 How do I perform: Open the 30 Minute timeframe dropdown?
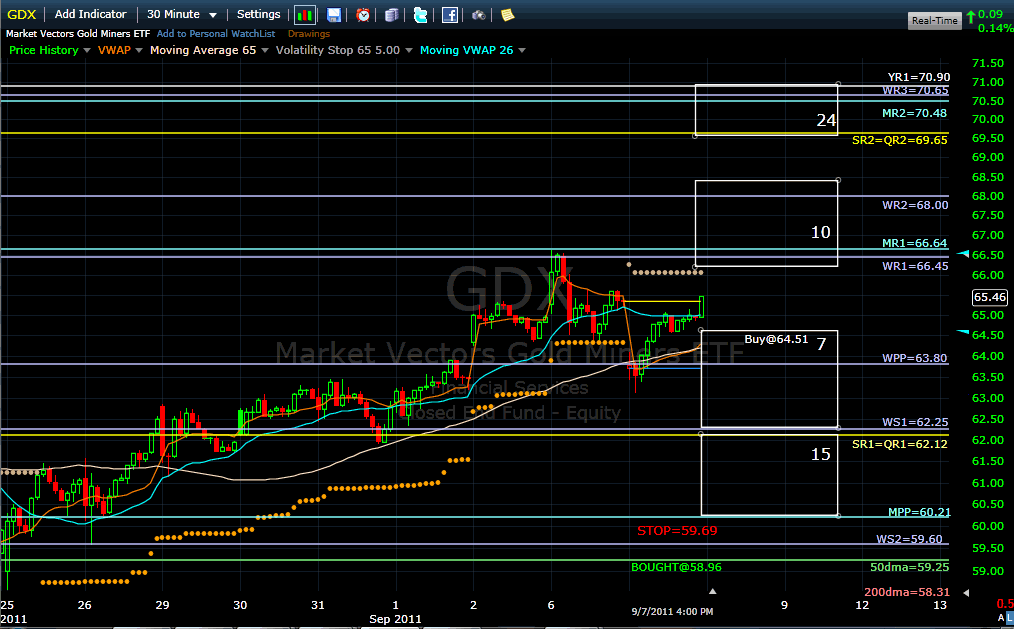click(x=182, y=14)
